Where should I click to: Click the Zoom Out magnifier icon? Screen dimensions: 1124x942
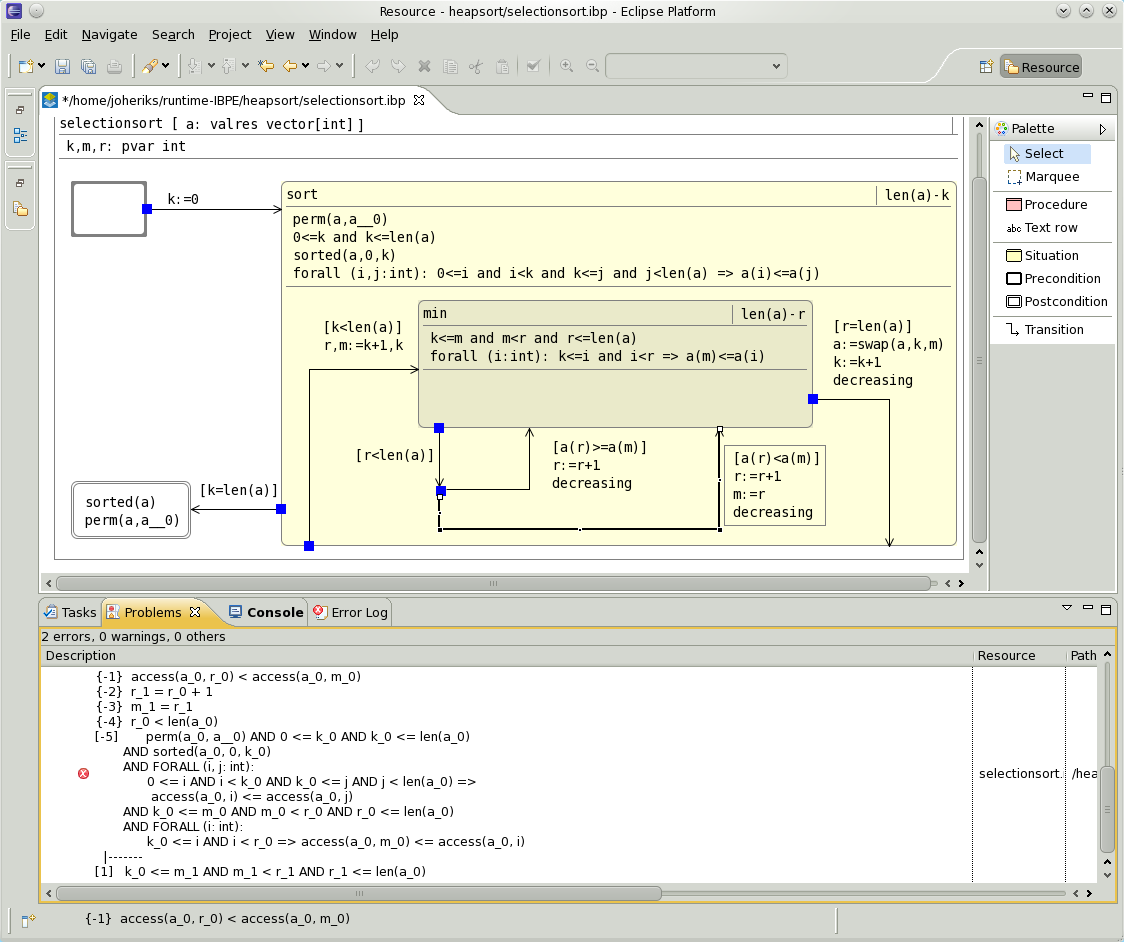tap(592, 66)
